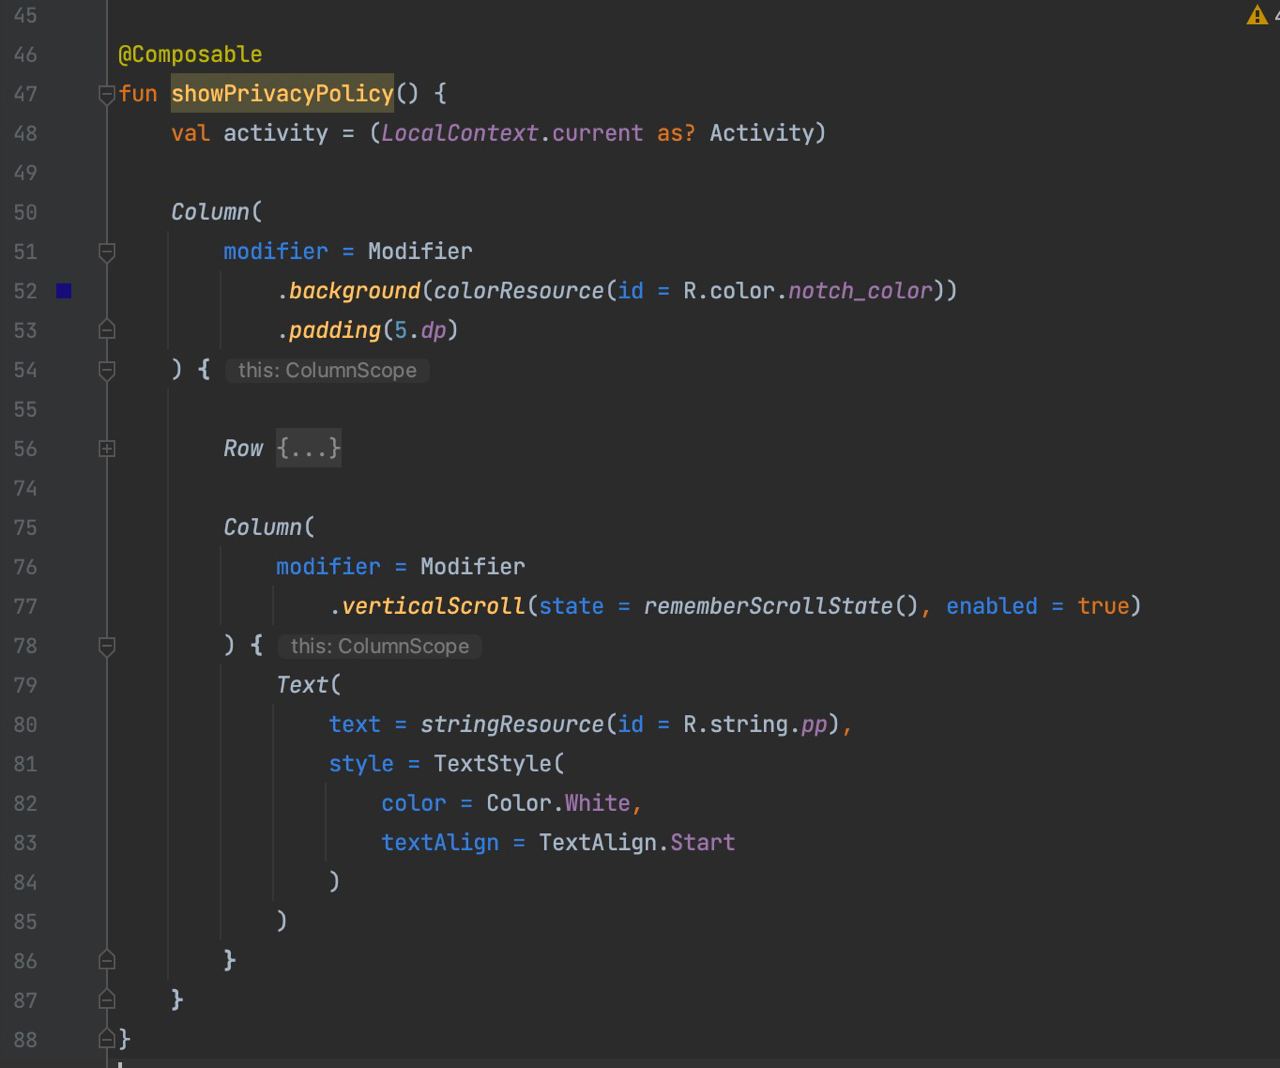Collapse the showPrivacyPolicy function fold on line 47
This screenshot has width=1280, height=1068.
[107, 94]
